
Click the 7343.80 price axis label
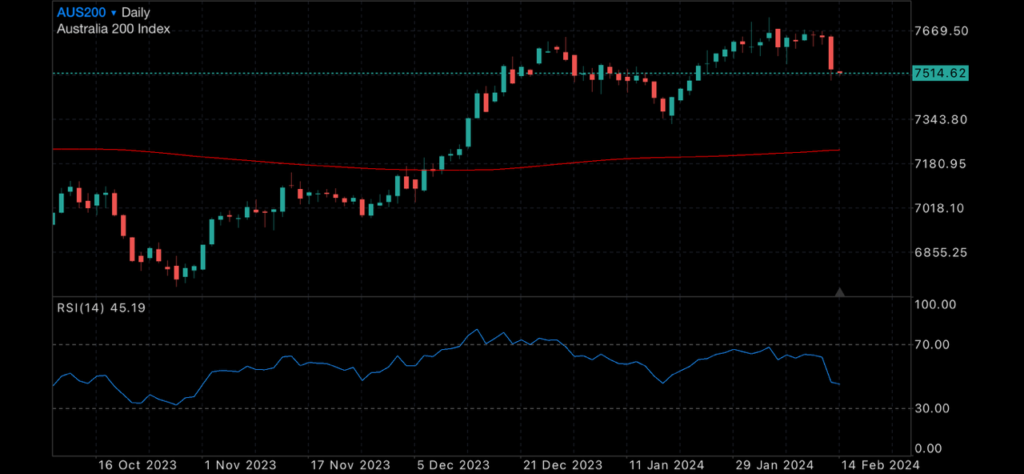[941, 119]
